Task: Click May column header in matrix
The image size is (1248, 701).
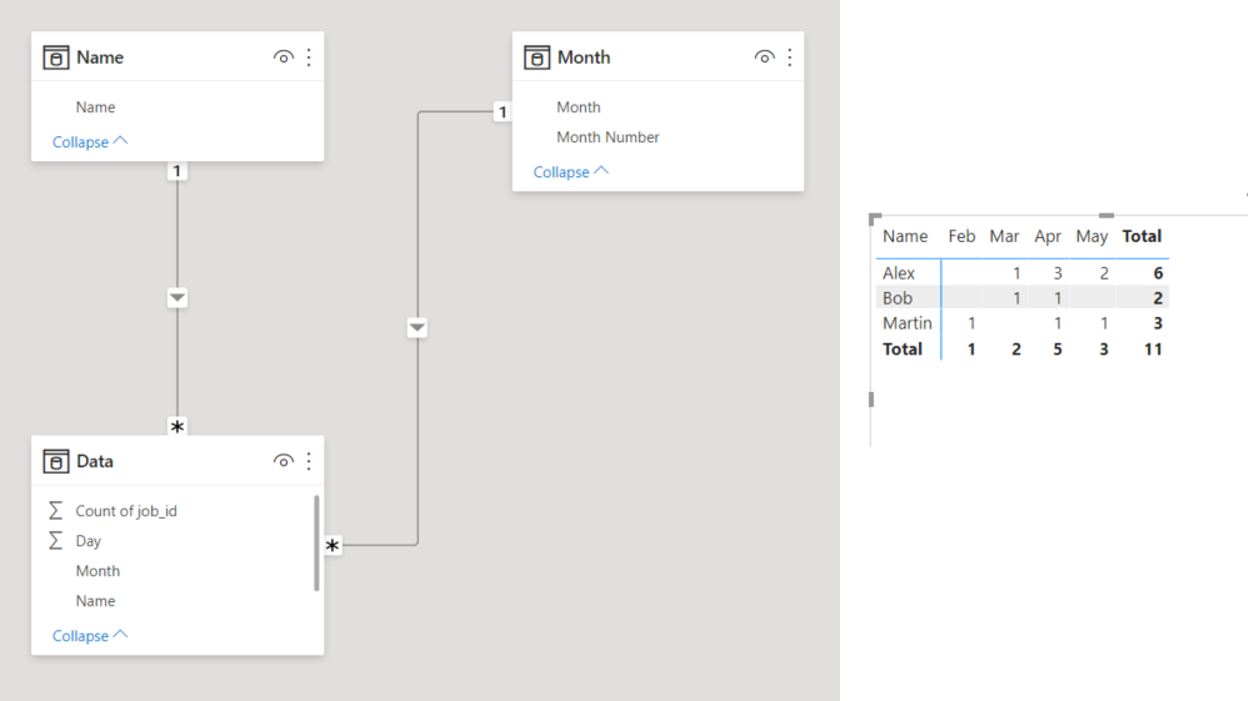Action: click(1092, 237)
